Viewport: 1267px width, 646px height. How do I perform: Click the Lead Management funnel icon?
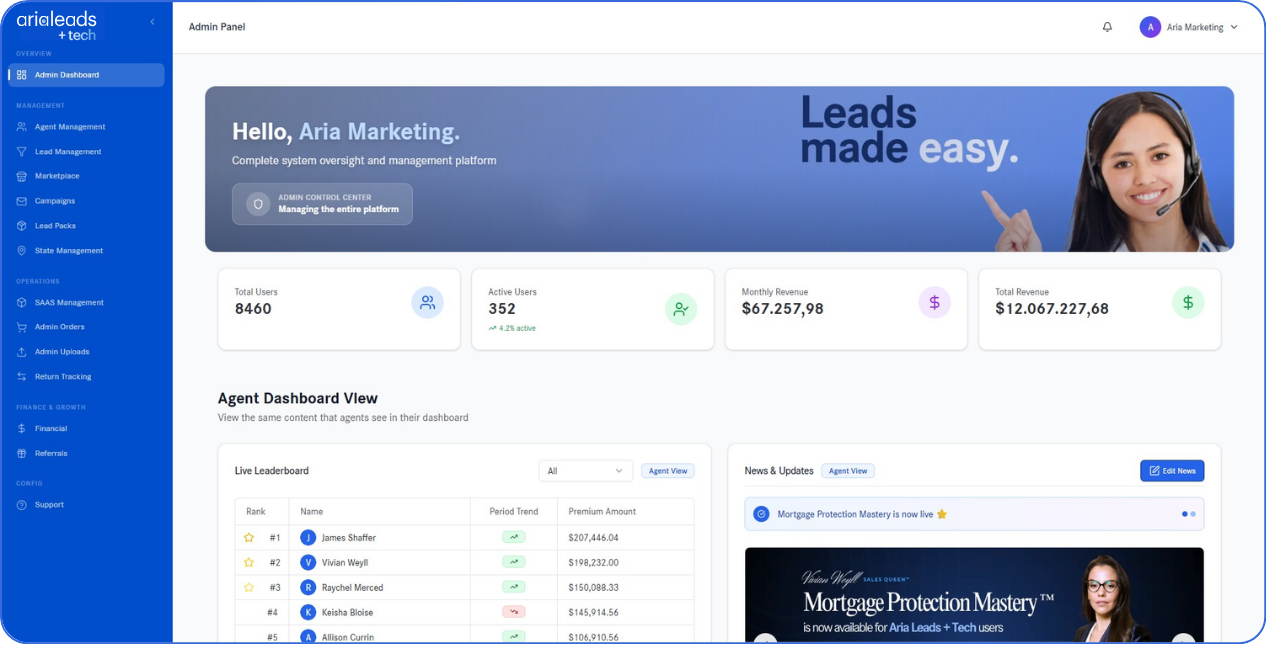22,152
